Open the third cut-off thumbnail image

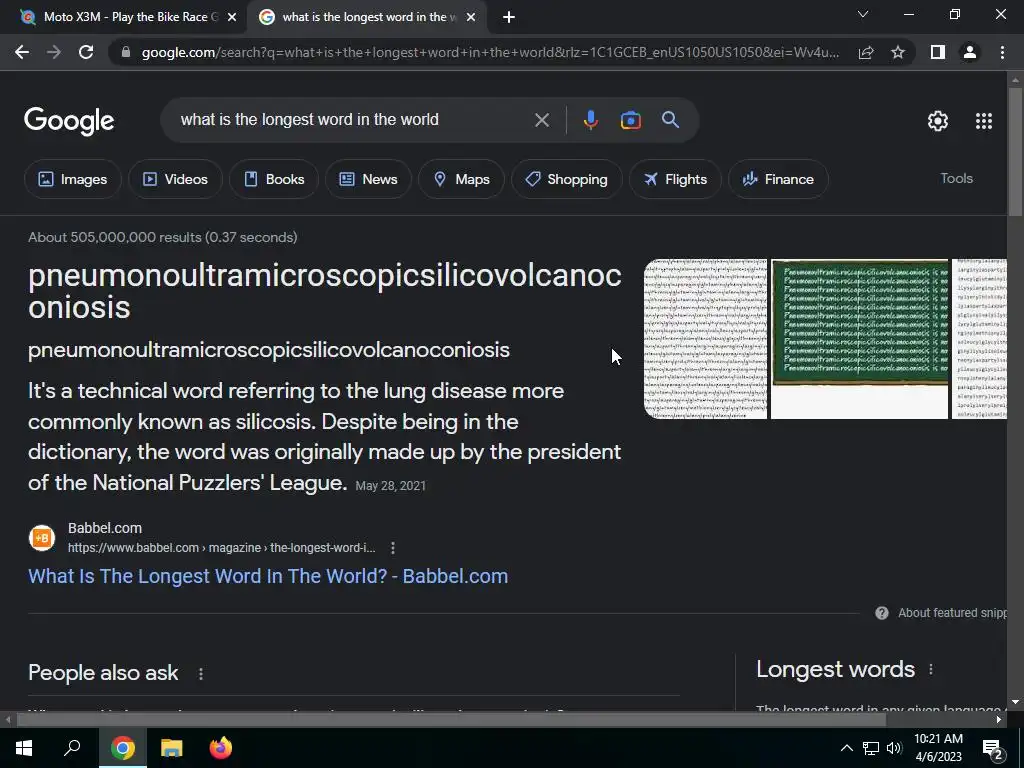(980, 339)
